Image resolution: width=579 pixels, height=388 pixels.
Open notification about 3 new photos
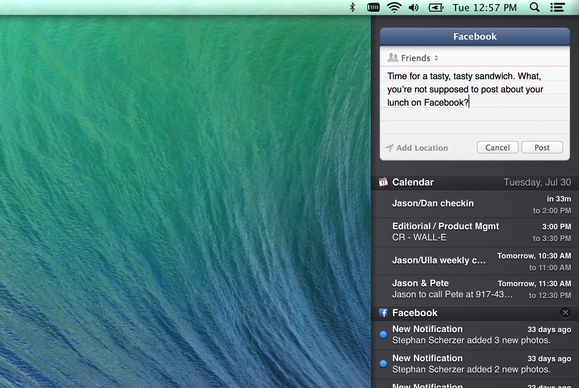click(x=475, y=335)
